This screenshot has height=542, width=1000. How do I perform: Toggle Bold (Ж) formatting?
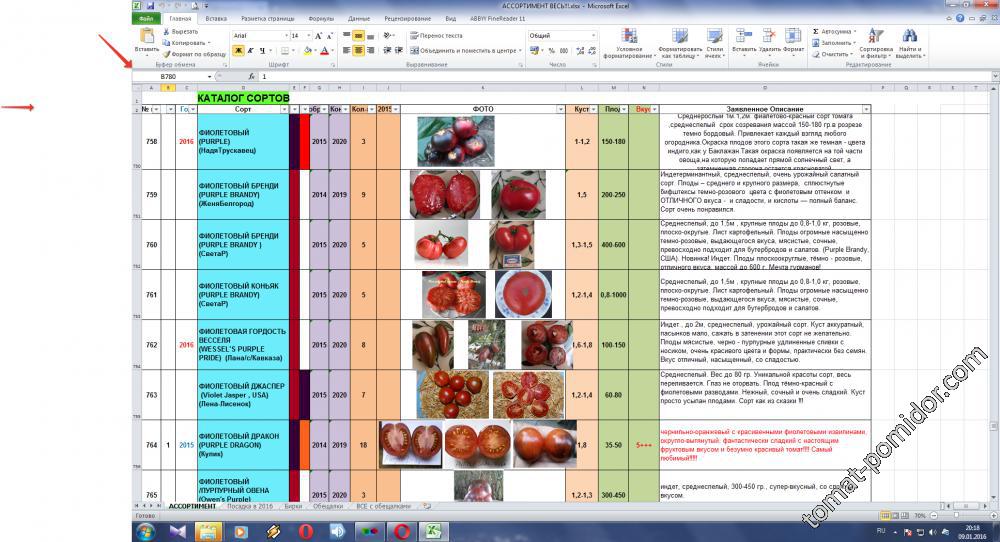tap(238, 50)
